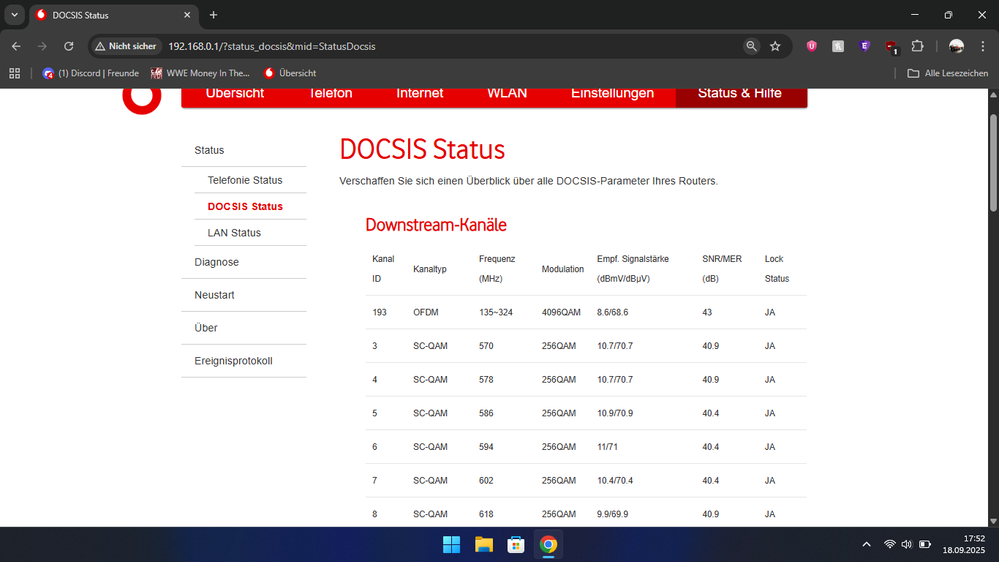Open the pink shield extension icon
This screenshot has height=562, width=999.
pos(811,47)
